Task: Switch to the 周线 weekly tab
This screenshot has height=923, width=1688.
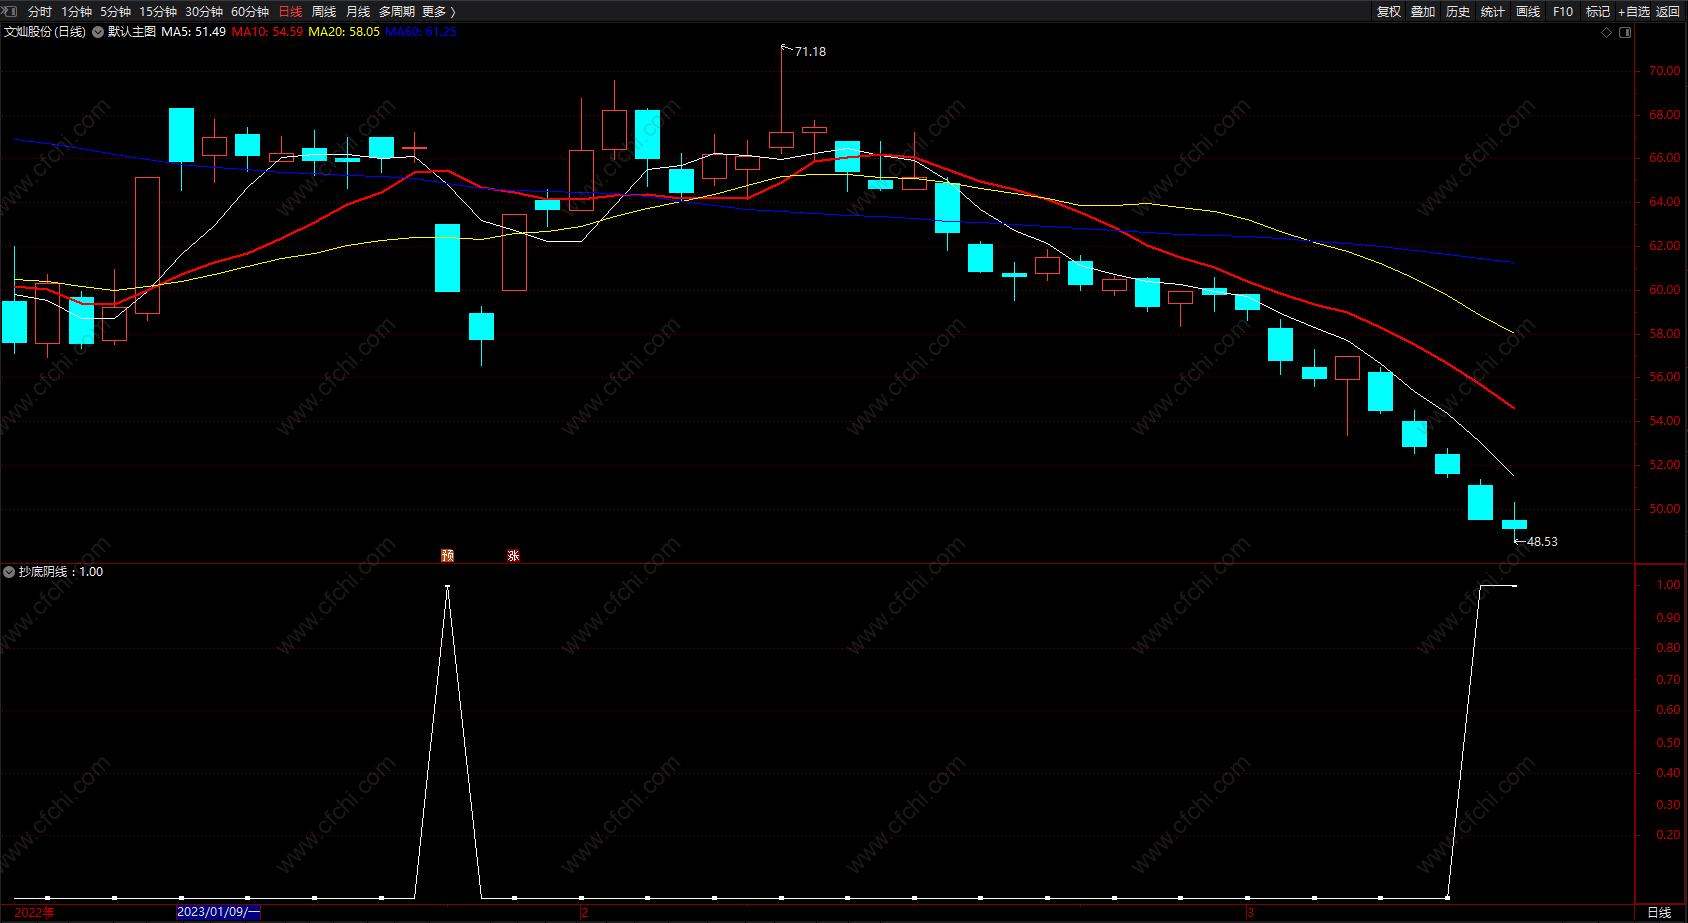Action: point(324,12)
